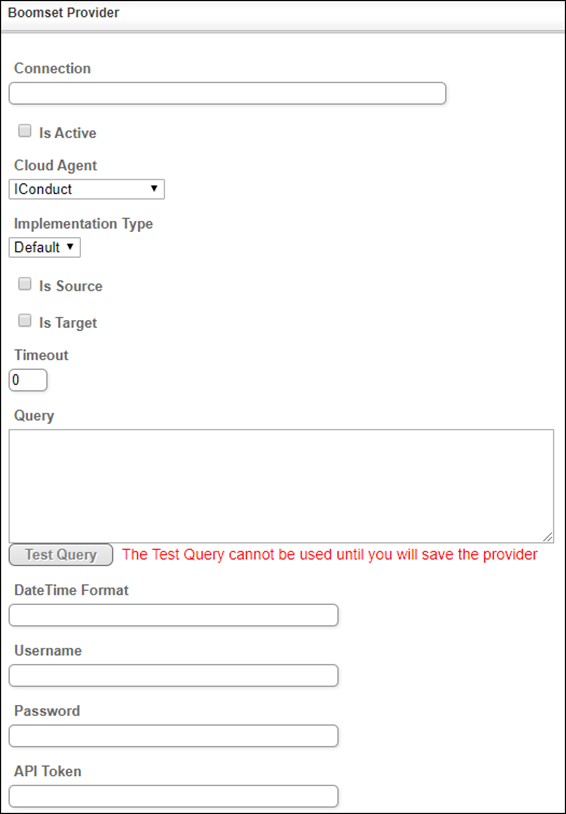Click the Implementation Type field label
The height and width of the screenshot is (814, 566).
pyautogui.click(x=84, y=224)
